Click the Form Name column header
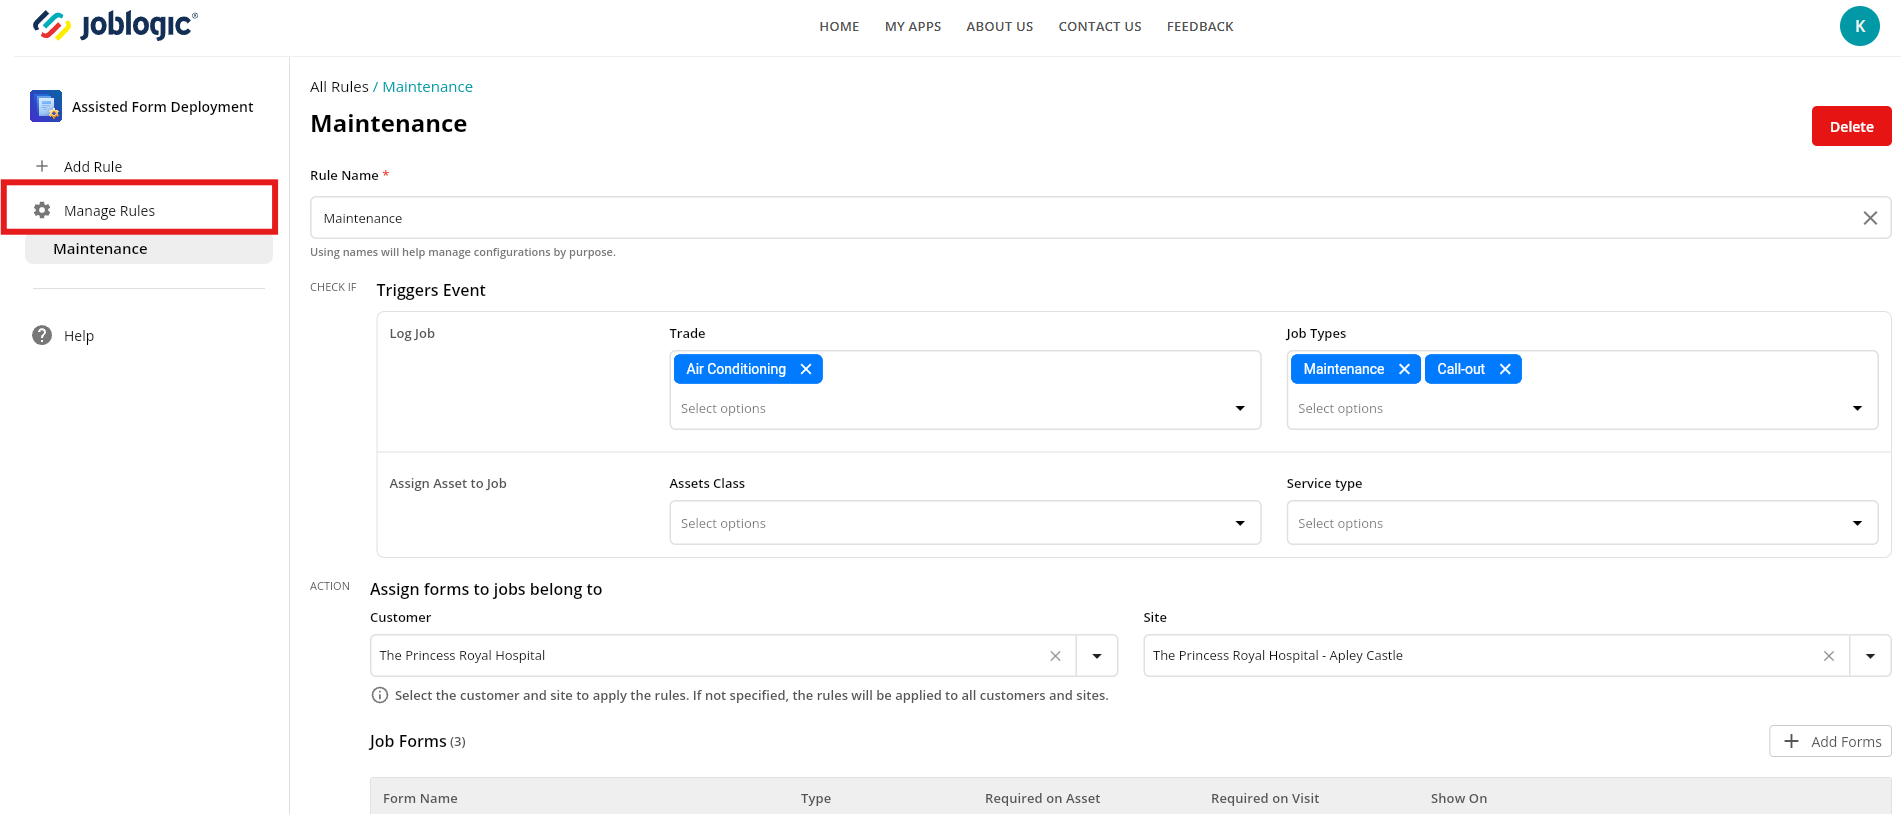Viewport: 1901px width, 814px height. [x=420, y=798]
